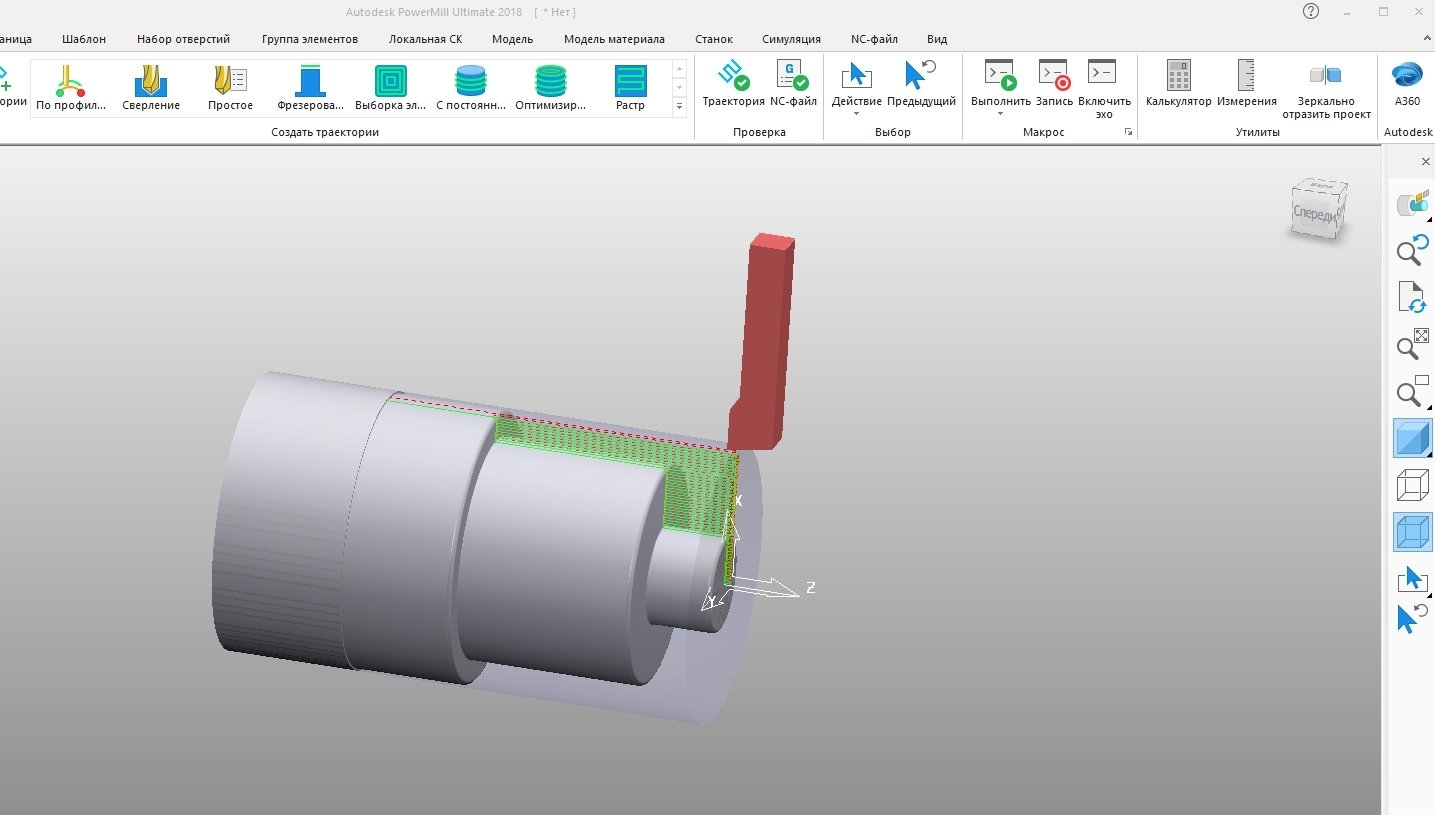Choose the Выборка эл... strategy icon
The height and width of the screenshot is (815, 1435).
coord(389,87)
